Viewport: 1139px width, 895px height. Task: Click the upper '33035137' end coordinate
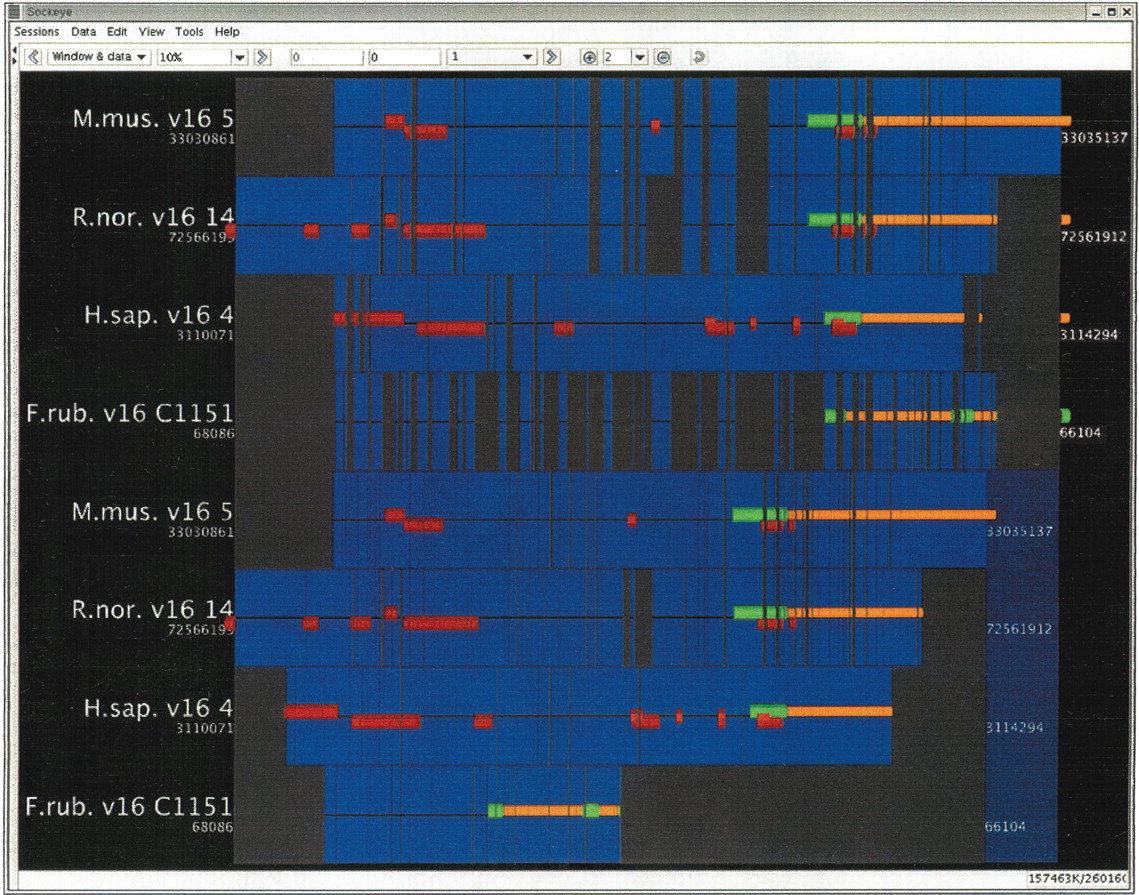pos(1094,138)
